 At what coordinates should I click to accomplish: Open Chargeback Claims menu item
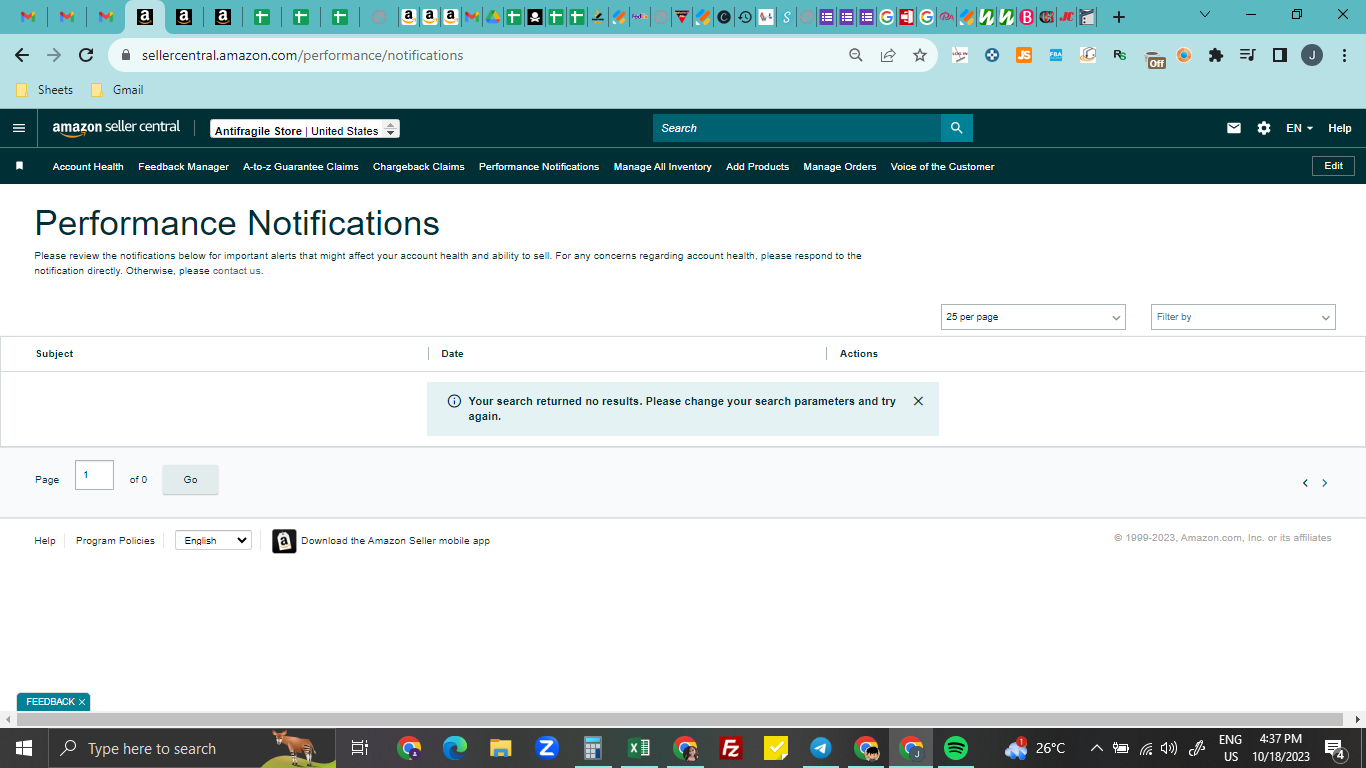[x=419, y=167]
